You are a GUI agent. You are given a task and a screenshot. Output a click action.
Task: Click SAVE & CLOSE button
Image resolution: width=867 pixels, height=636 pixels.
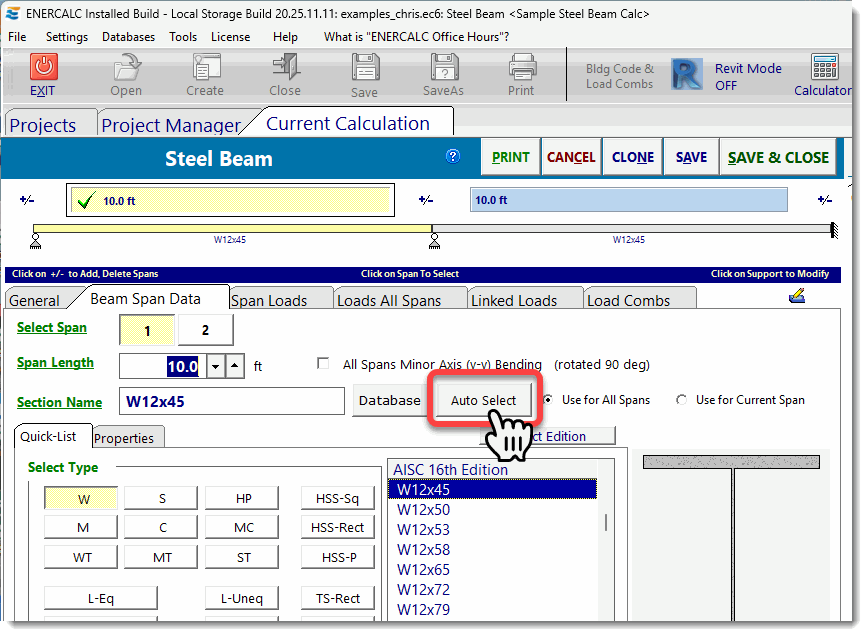tap(778, 158)
